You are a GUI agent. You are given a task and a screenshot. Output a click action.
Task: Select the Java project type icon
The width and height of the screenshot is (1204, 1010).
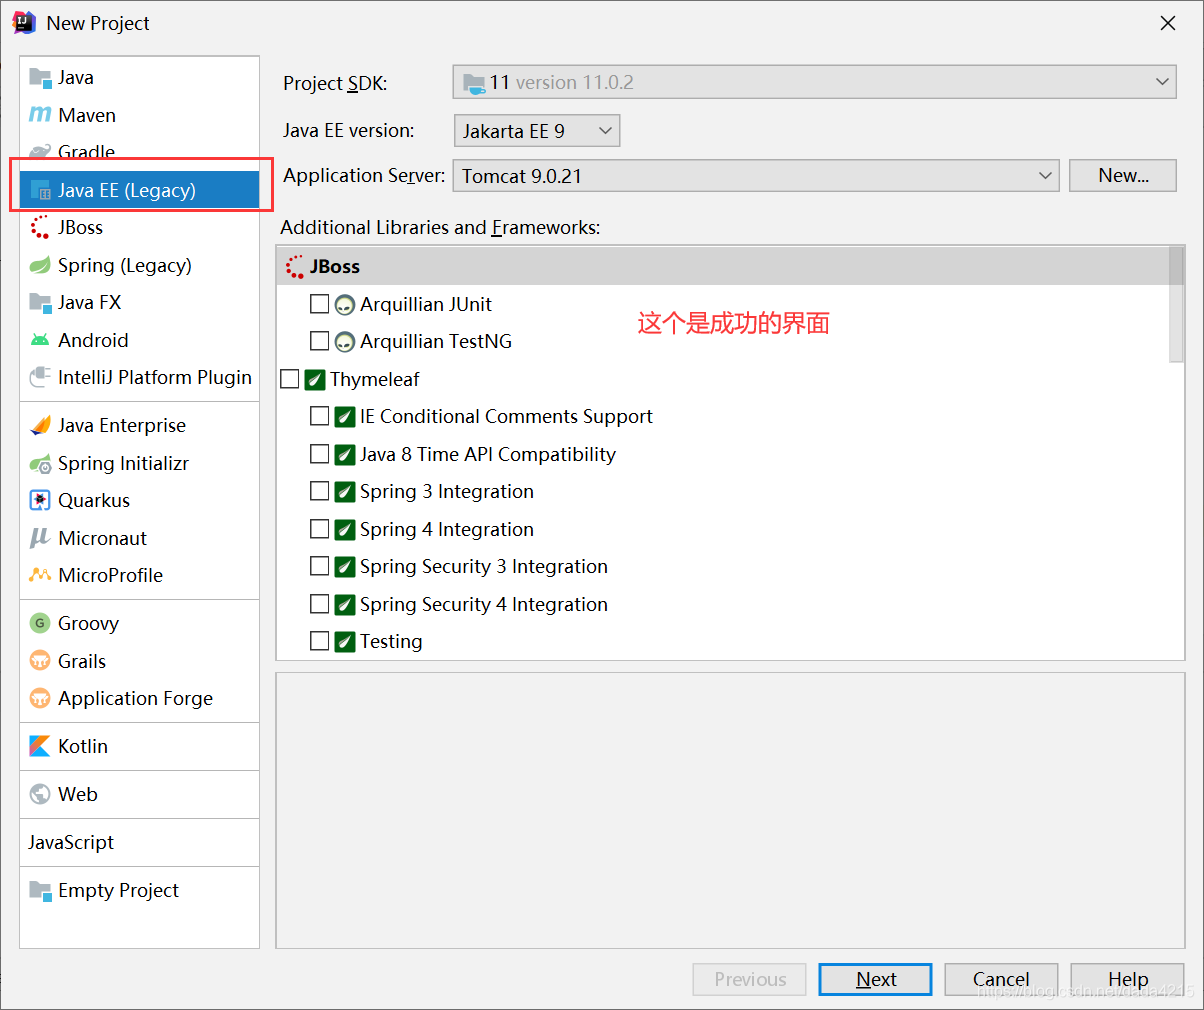tap(40, 77)
